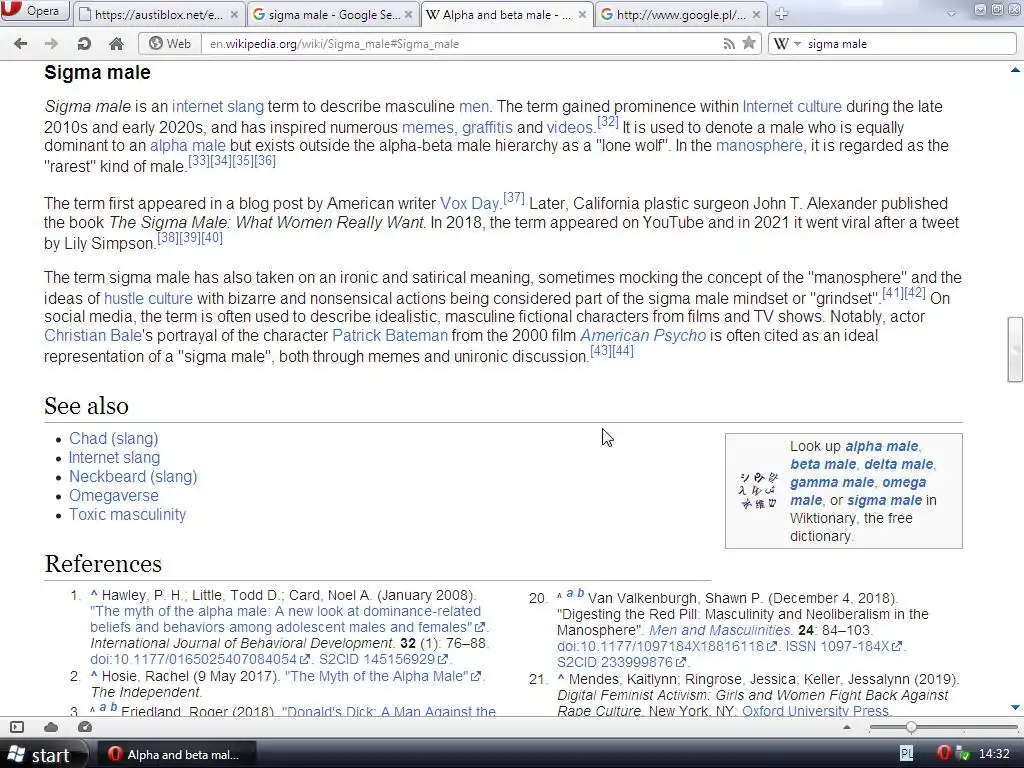Click the scrollbar up arrow
1024x768 pixels.
point(1015,70)
